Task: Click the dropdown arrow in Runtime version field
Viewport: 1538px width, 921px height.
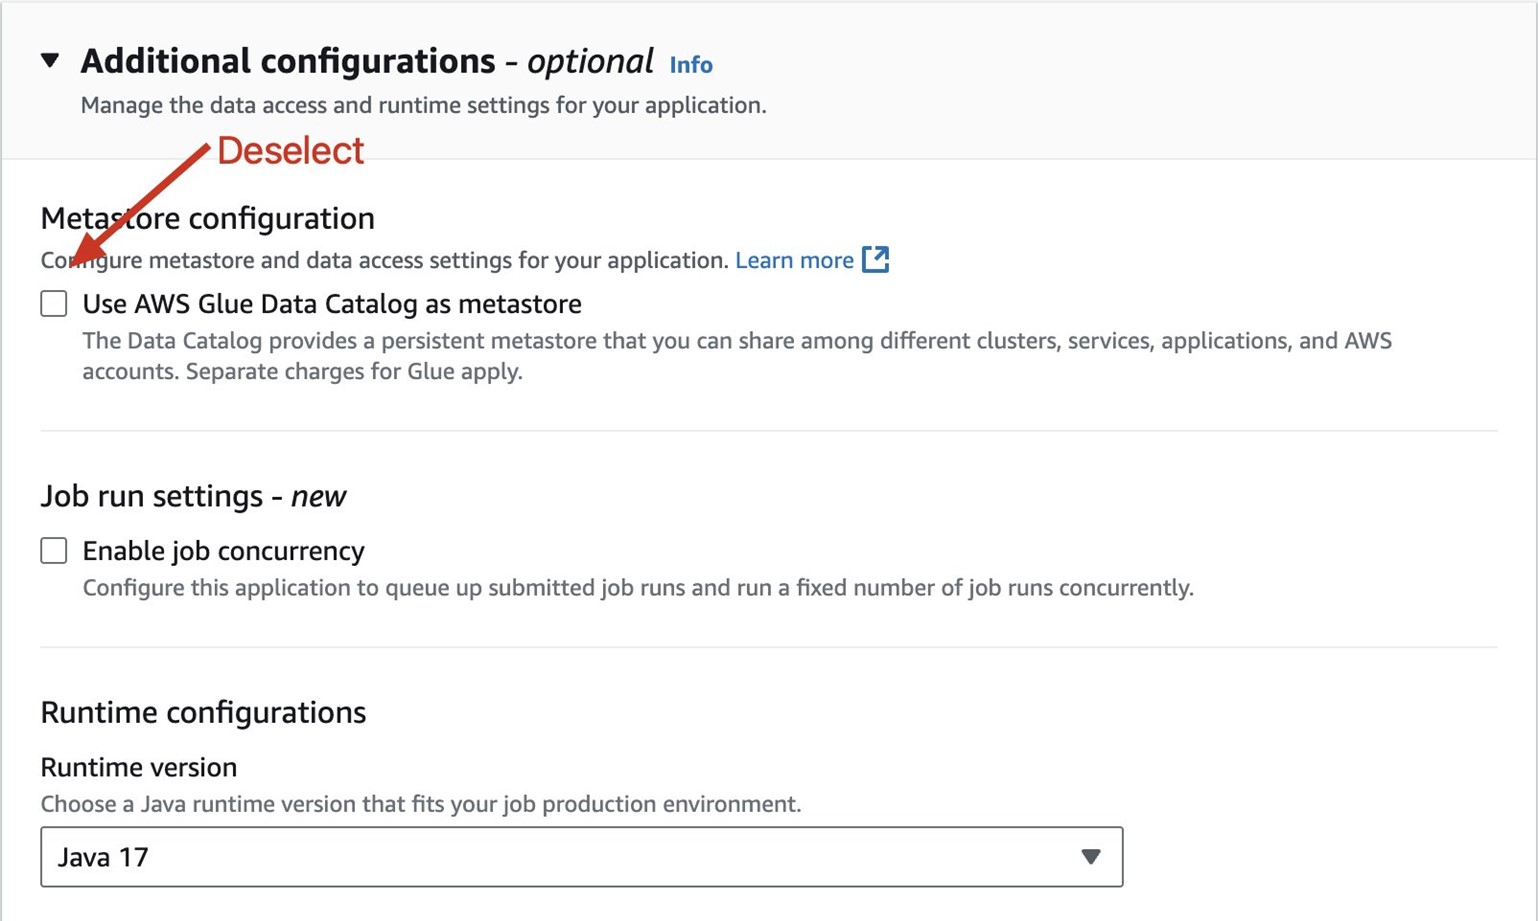Action: [x=1090, y=857]
